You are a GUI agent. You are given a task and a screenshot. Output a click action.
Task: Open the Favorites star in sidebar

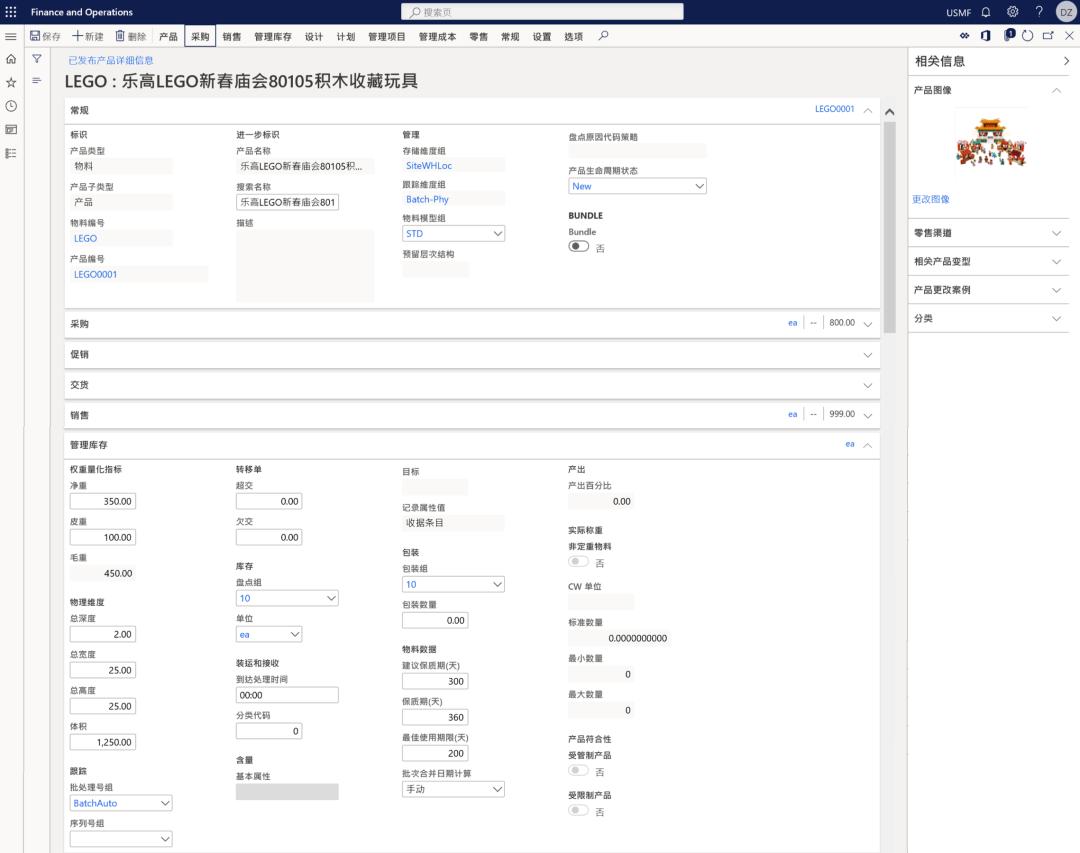click(11, 83)
